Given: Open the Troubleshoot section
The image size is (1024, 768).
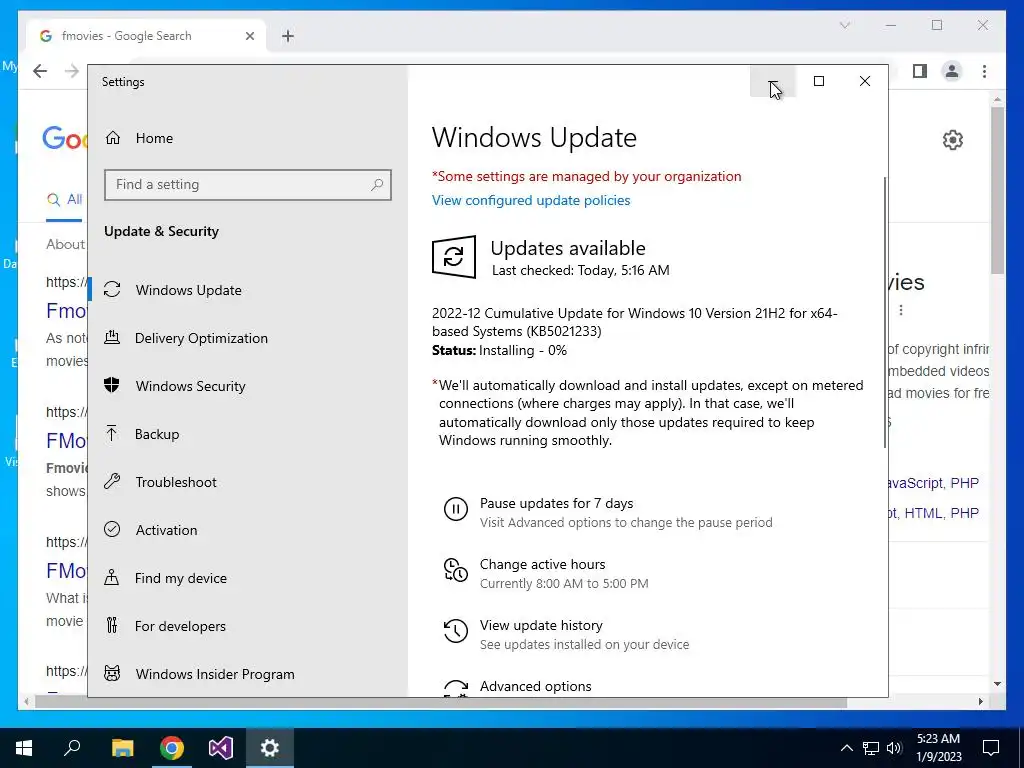Looking at the screenshot, I should (176, 482).
